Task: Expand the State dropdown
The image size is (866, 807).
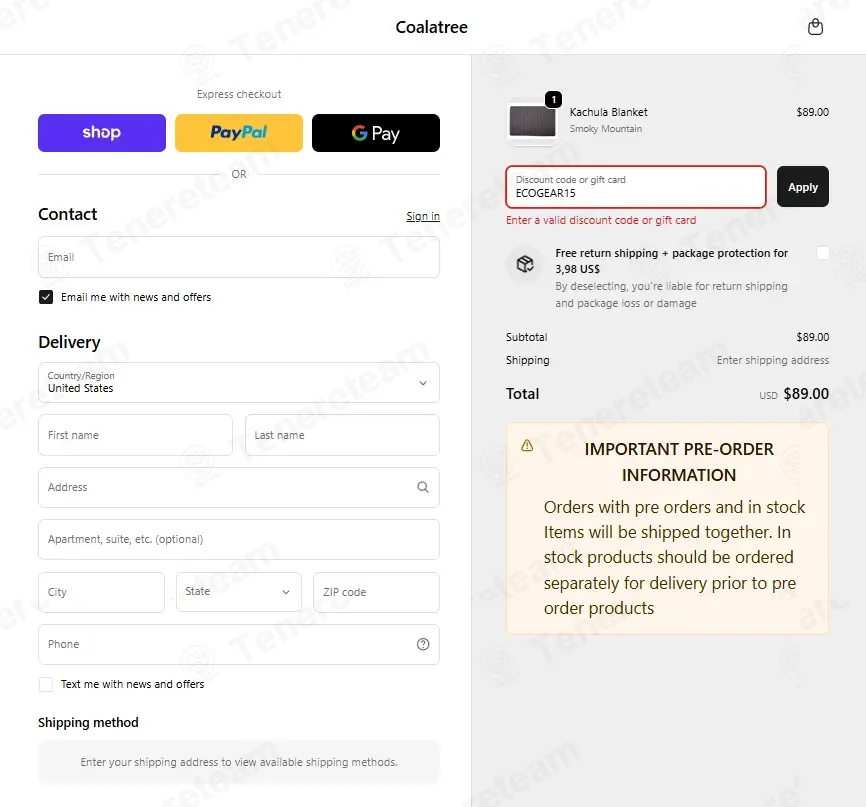Action: [239, 592]
